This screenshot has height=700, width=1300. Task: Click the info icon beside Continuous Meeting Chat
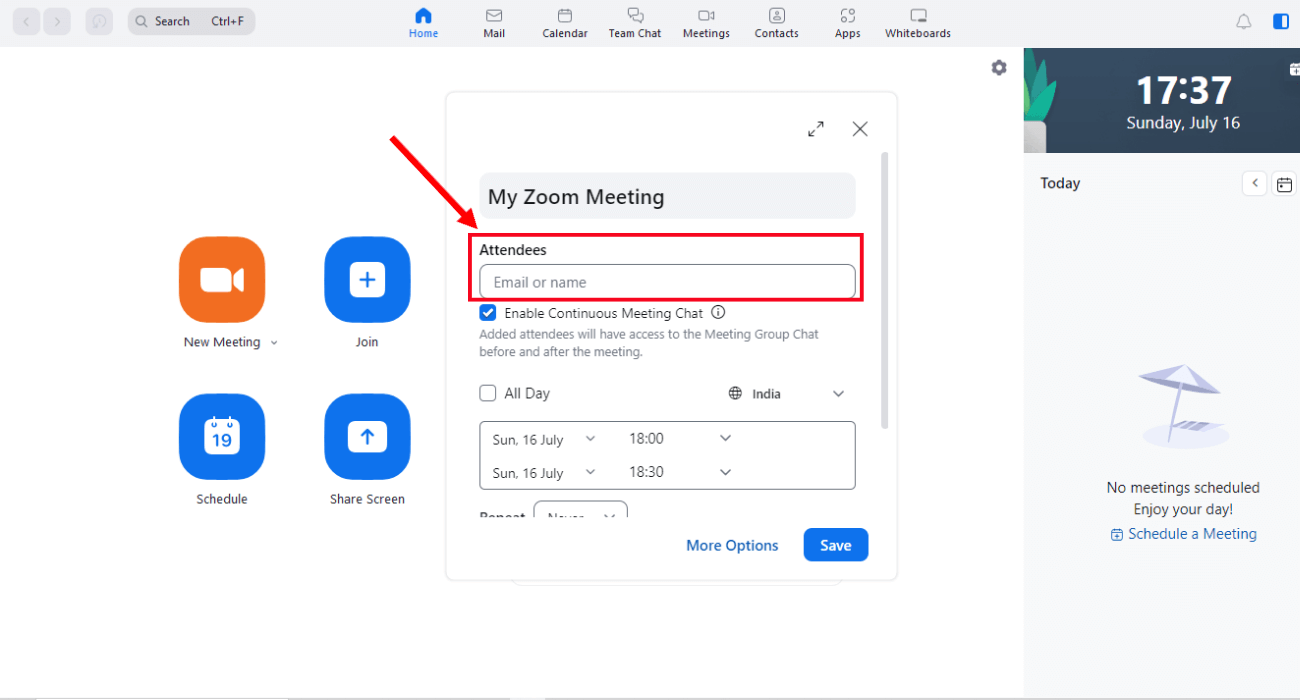pos(718,313)
